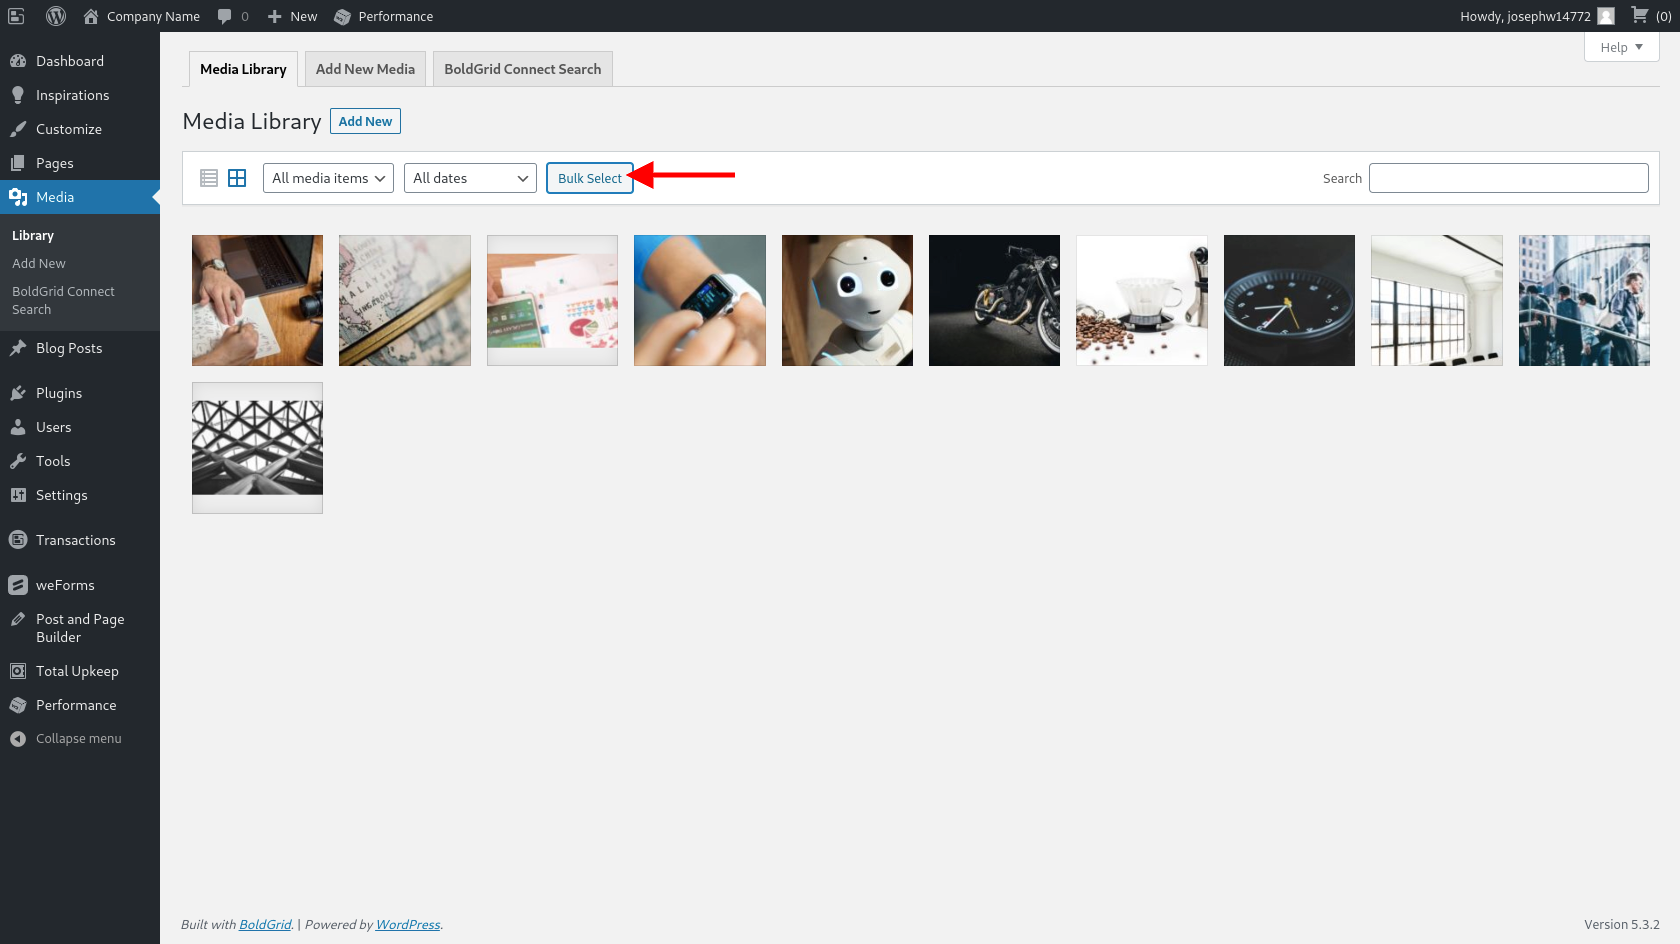Switch to grid view mode
Image resolution: width=1680 pixels, height=944 pixels.
(237, 177)
